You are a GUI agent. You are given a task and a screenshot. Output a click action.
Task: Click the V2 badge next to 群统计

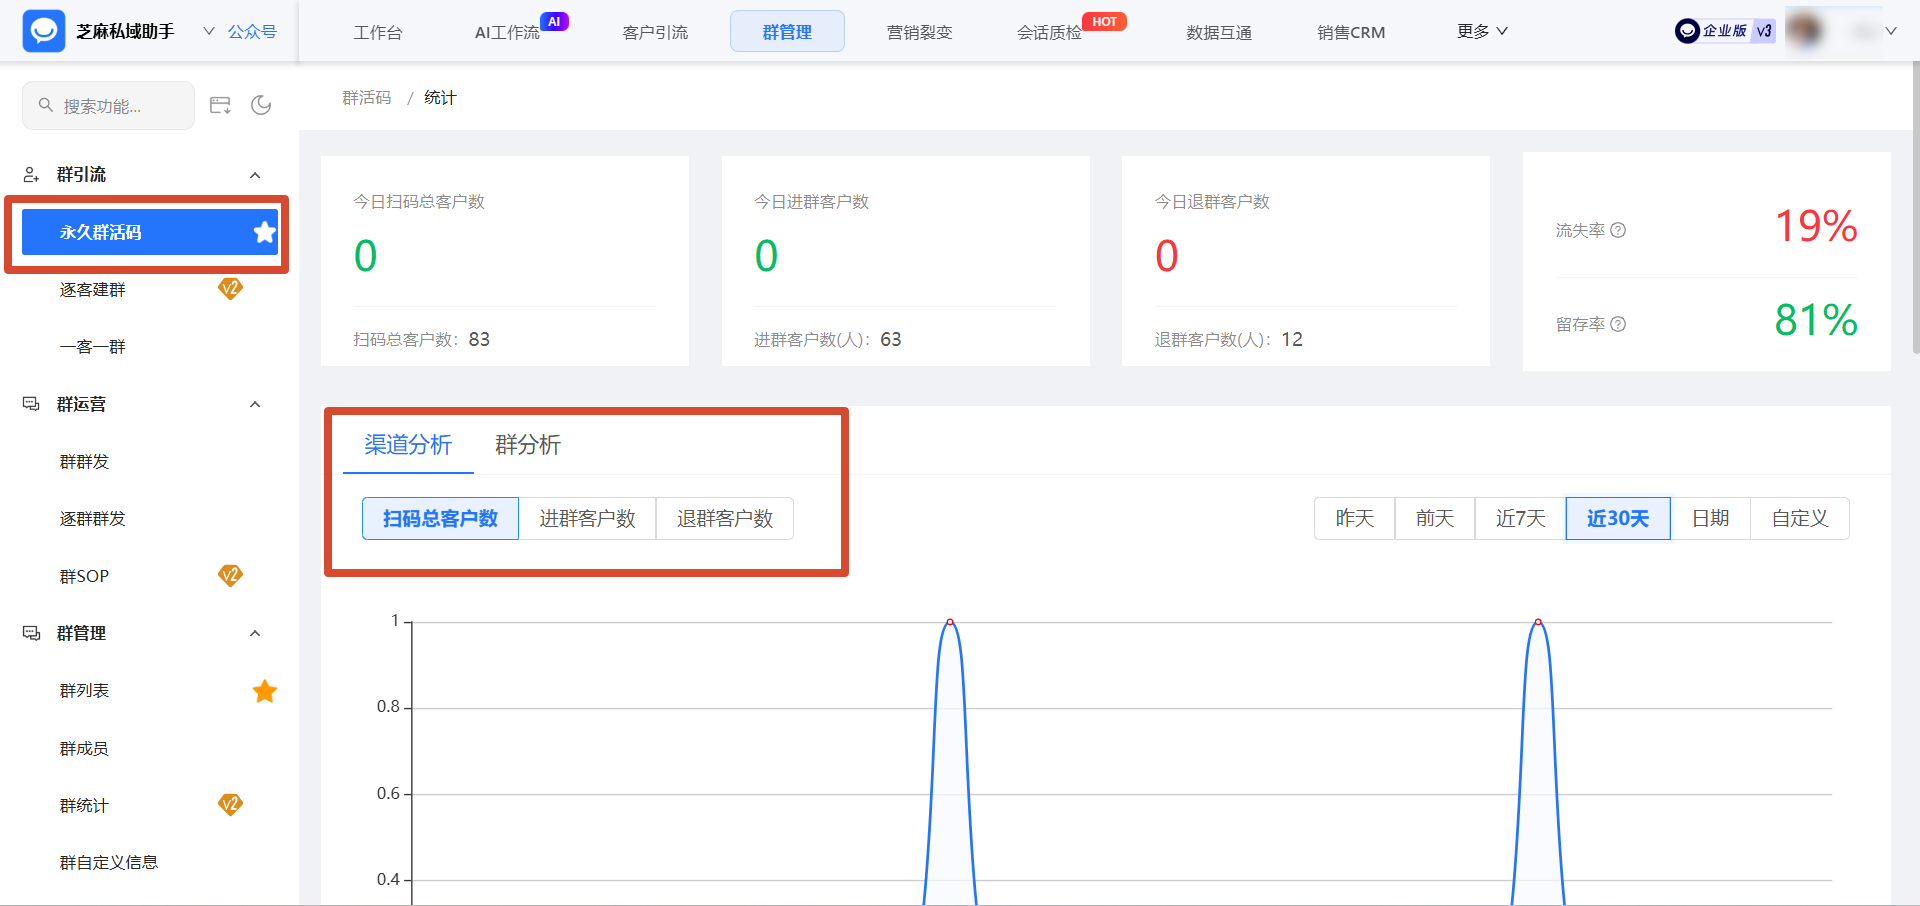231,805
